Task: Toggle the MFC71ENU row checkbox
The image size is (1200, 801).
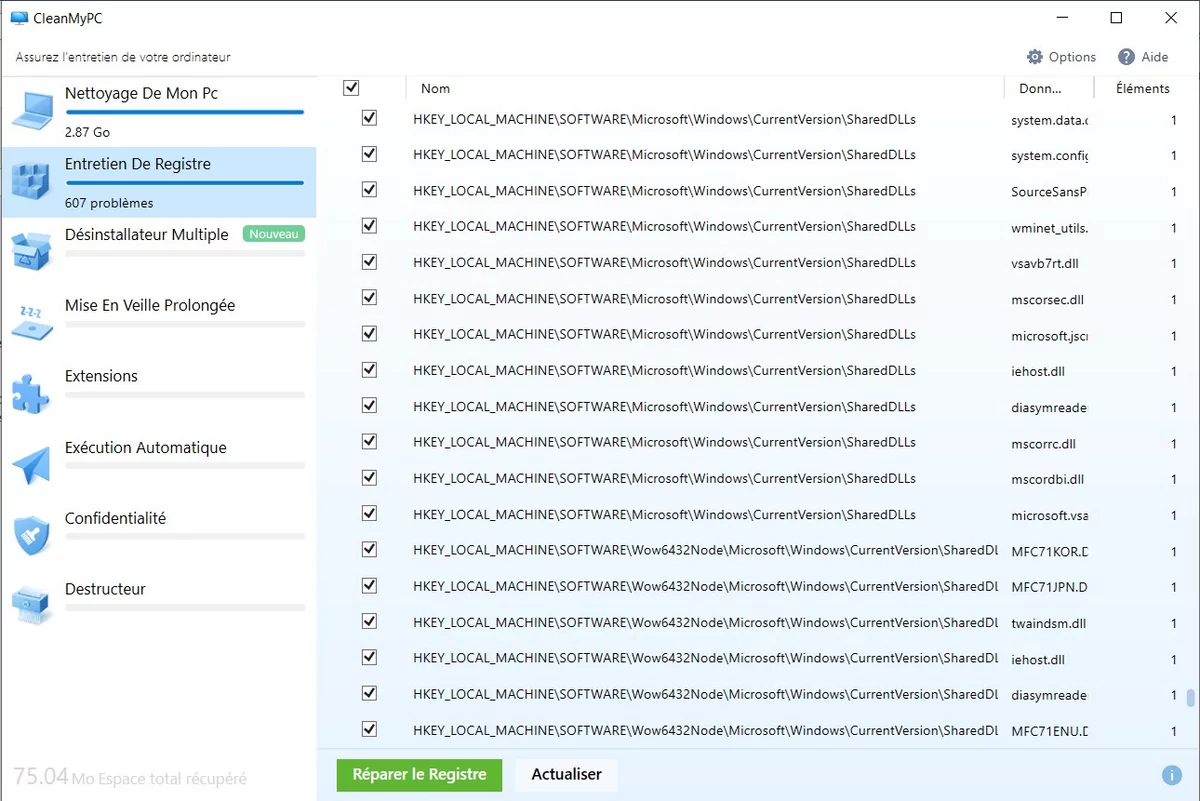Action: coord(369,729)
